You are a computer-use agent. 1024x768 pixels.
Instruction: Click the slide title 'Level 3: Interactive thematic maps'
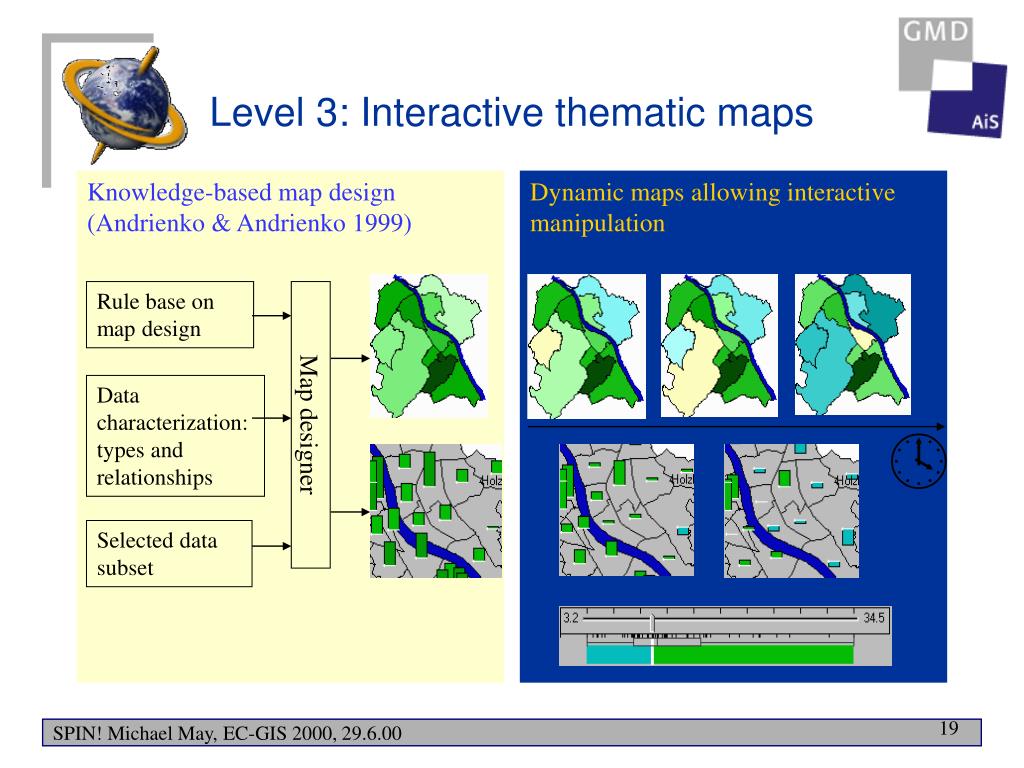point(511,112)
